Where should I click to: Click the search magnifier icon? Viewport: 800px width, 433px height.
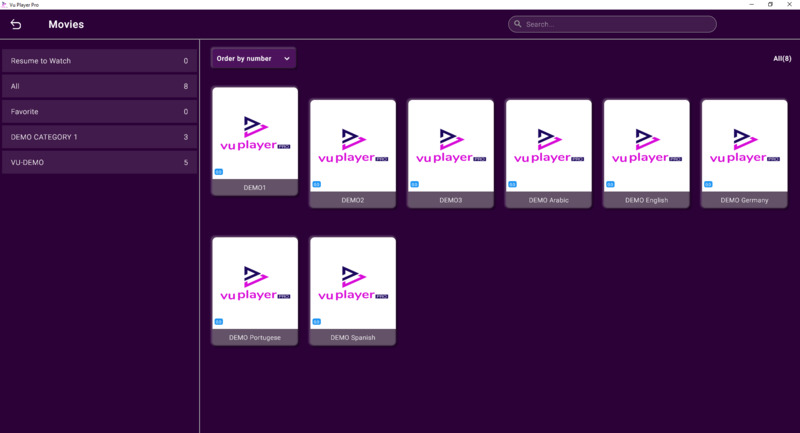(x=517, y=24)
